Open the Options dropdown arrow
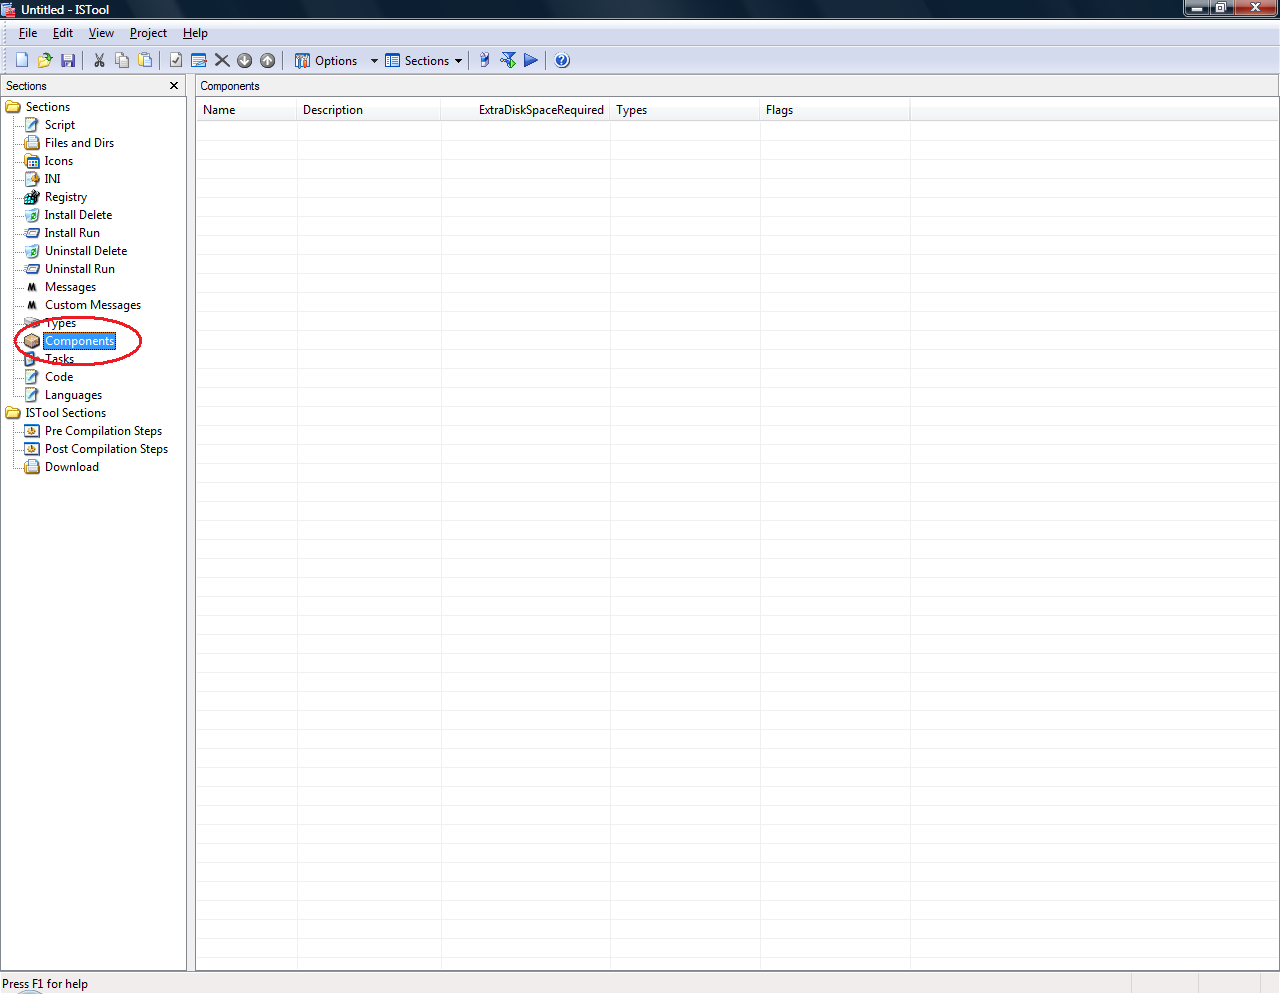This screenshot has width=1280, height=994. (x=374, y=61)
